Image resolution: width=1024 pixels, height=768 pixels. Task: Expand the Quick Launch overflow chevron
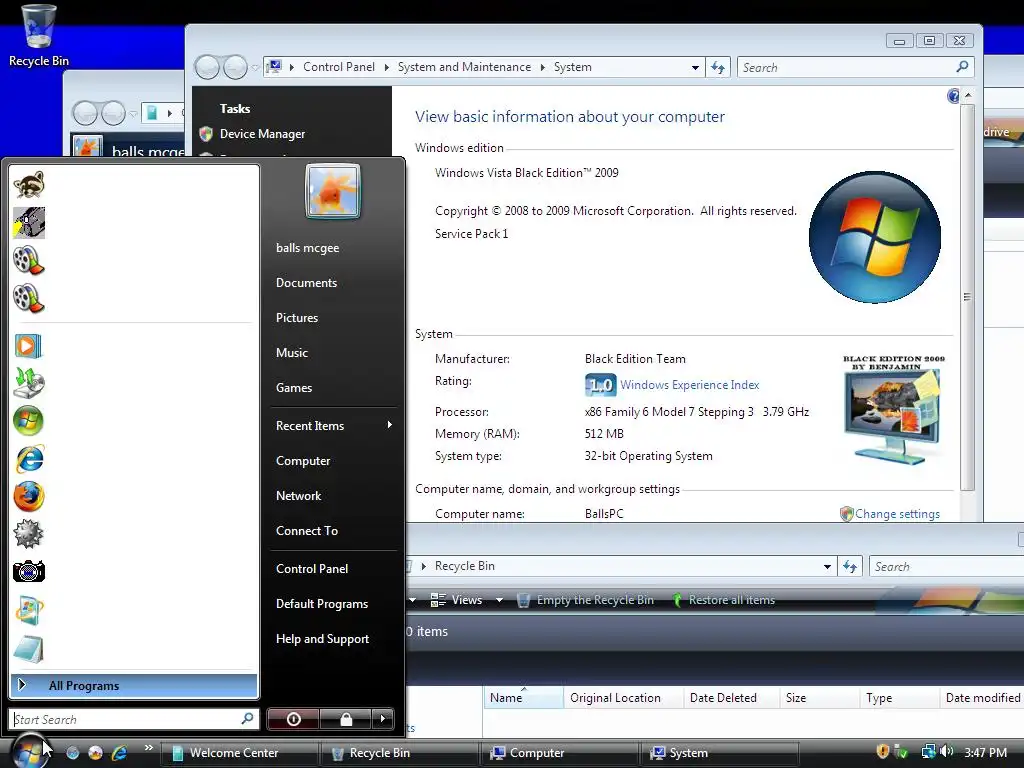click(x=148, y=748)
